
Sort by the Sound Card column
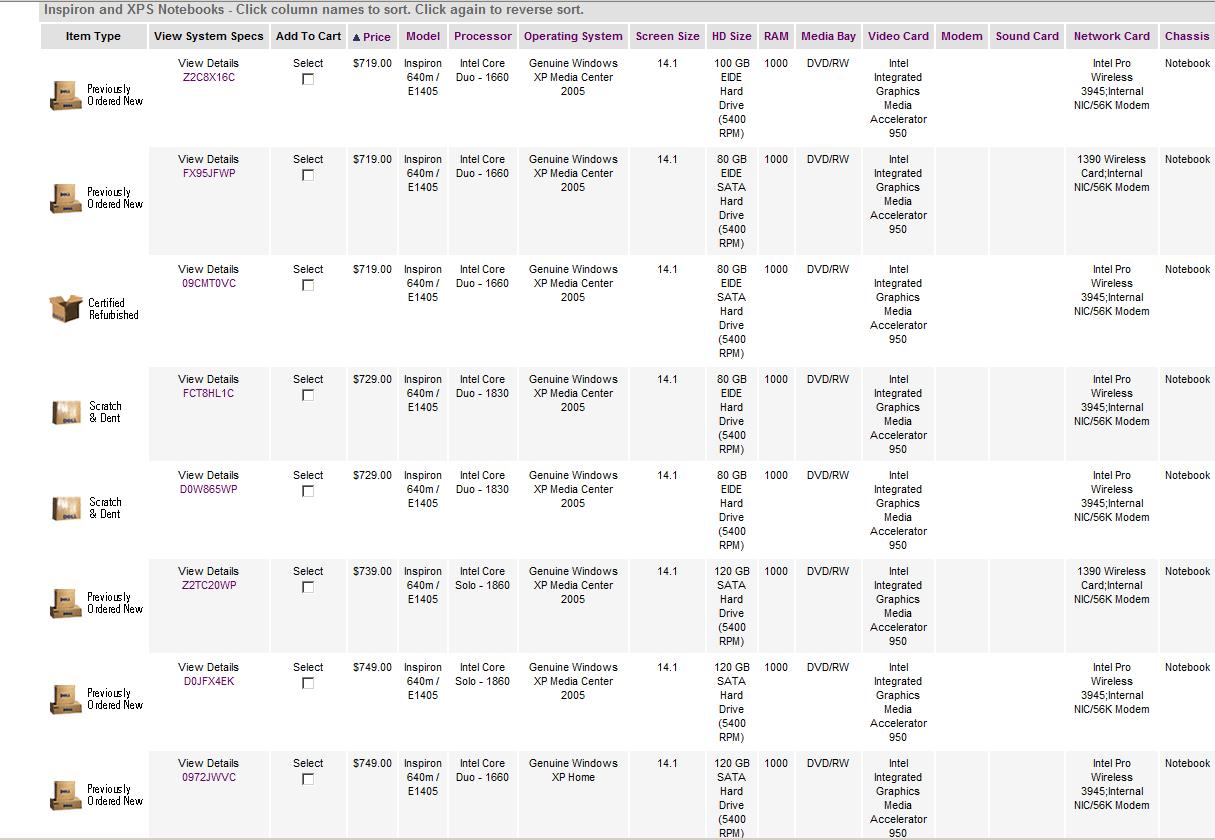tap(1027, 36)
